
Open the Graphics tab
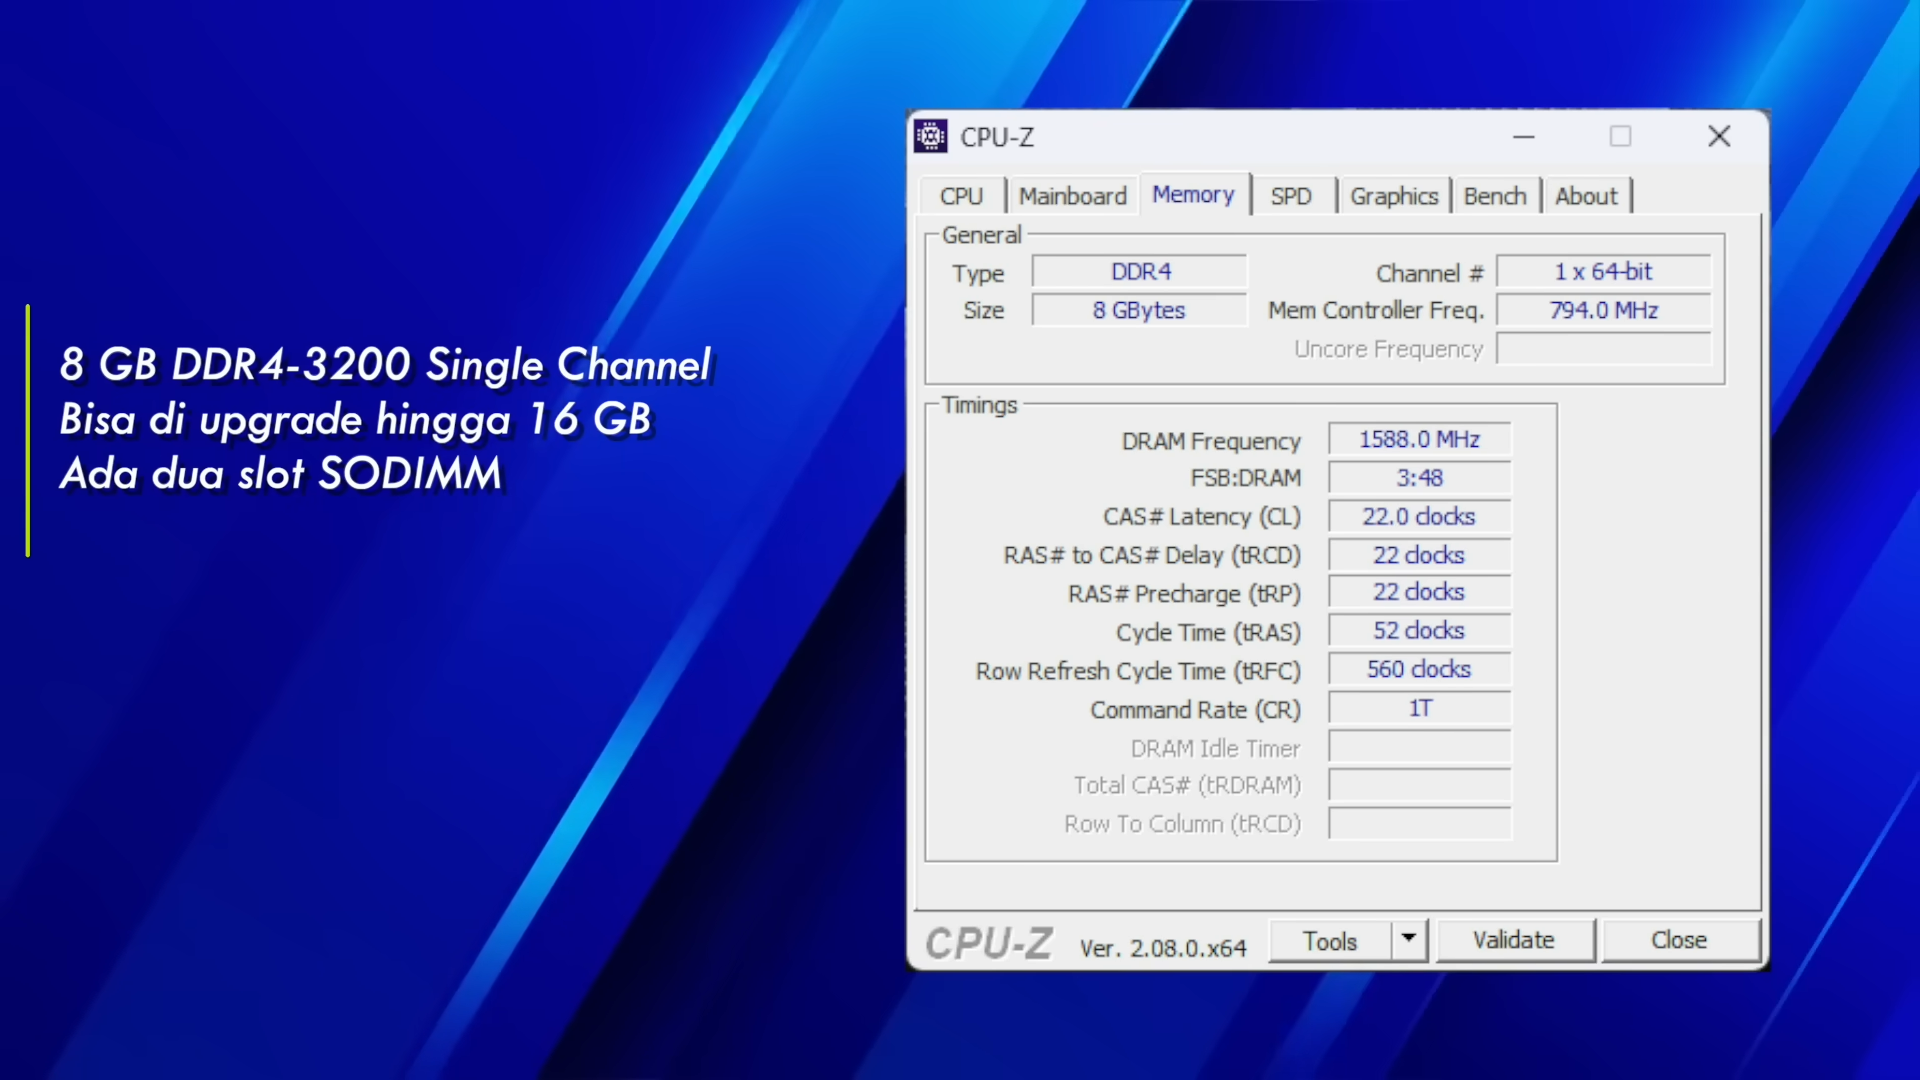[x=1393, y=196]
